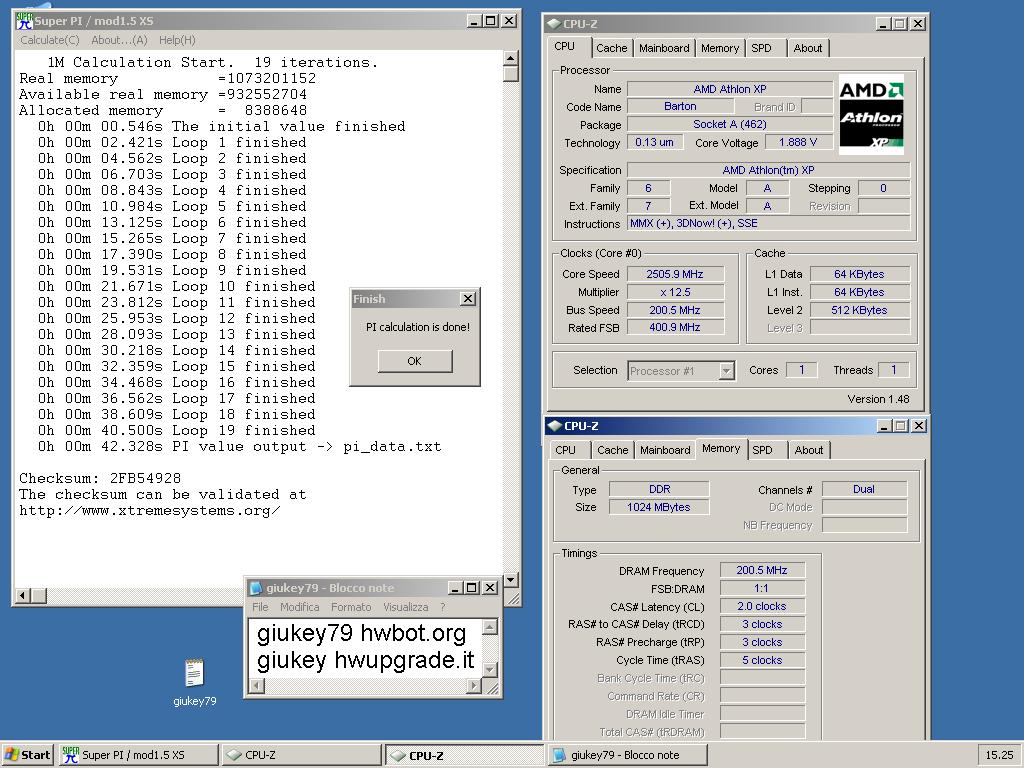
Task: Switch to Super PI in the taskbar
Action: [138, 755]
